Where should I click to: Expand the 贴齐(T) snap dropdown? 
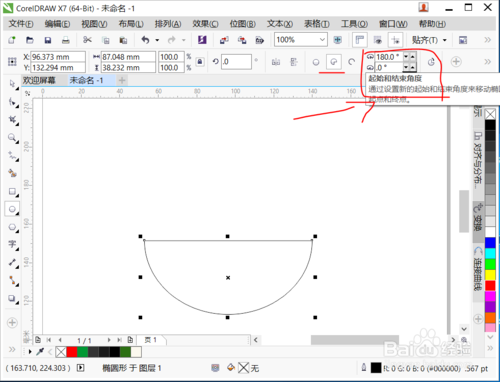click(445, 40)
